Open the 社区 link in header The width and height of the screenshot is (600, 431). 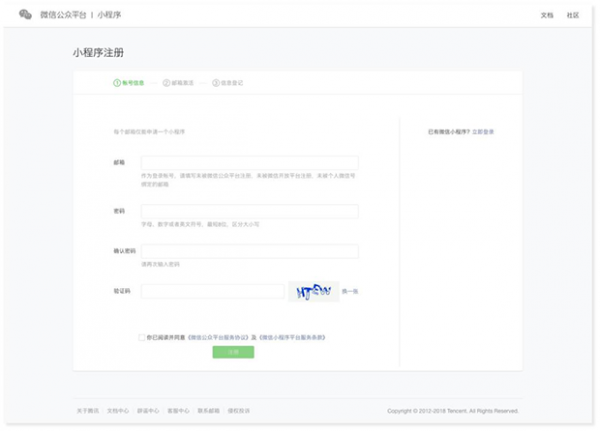pyautogui.click(x=573, y=15)
